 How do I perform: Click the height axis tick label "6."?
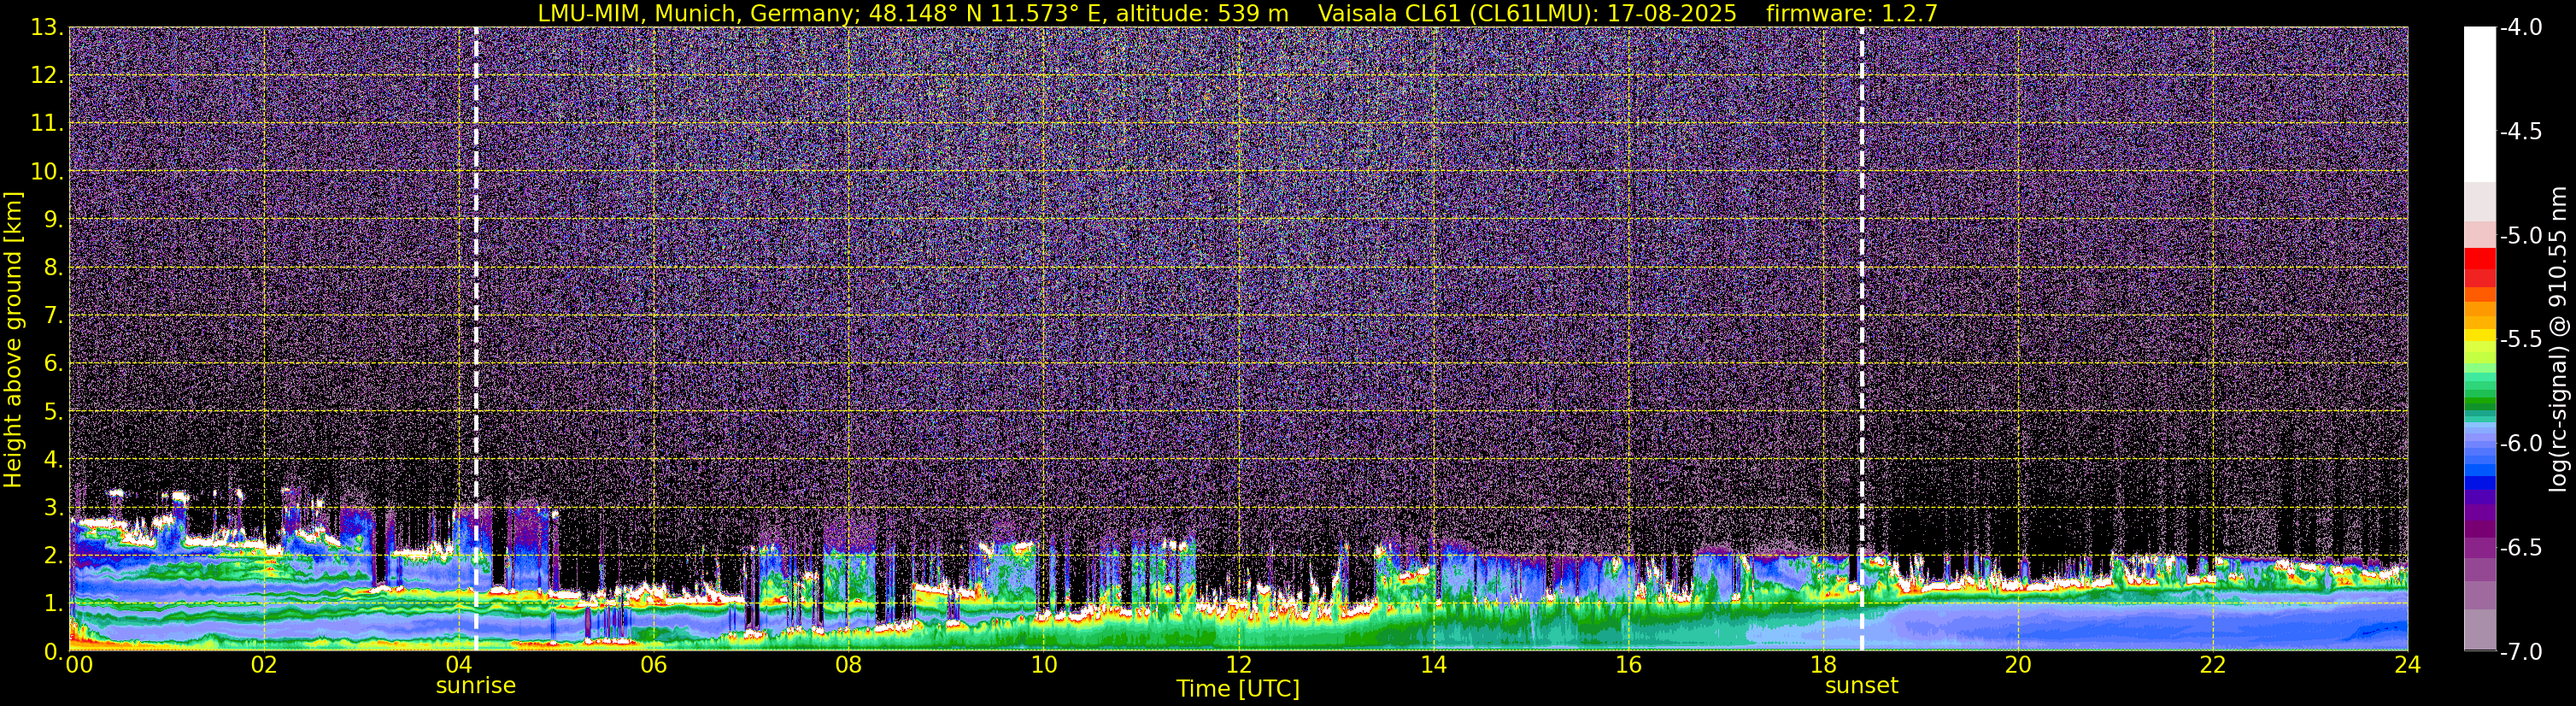53,364
